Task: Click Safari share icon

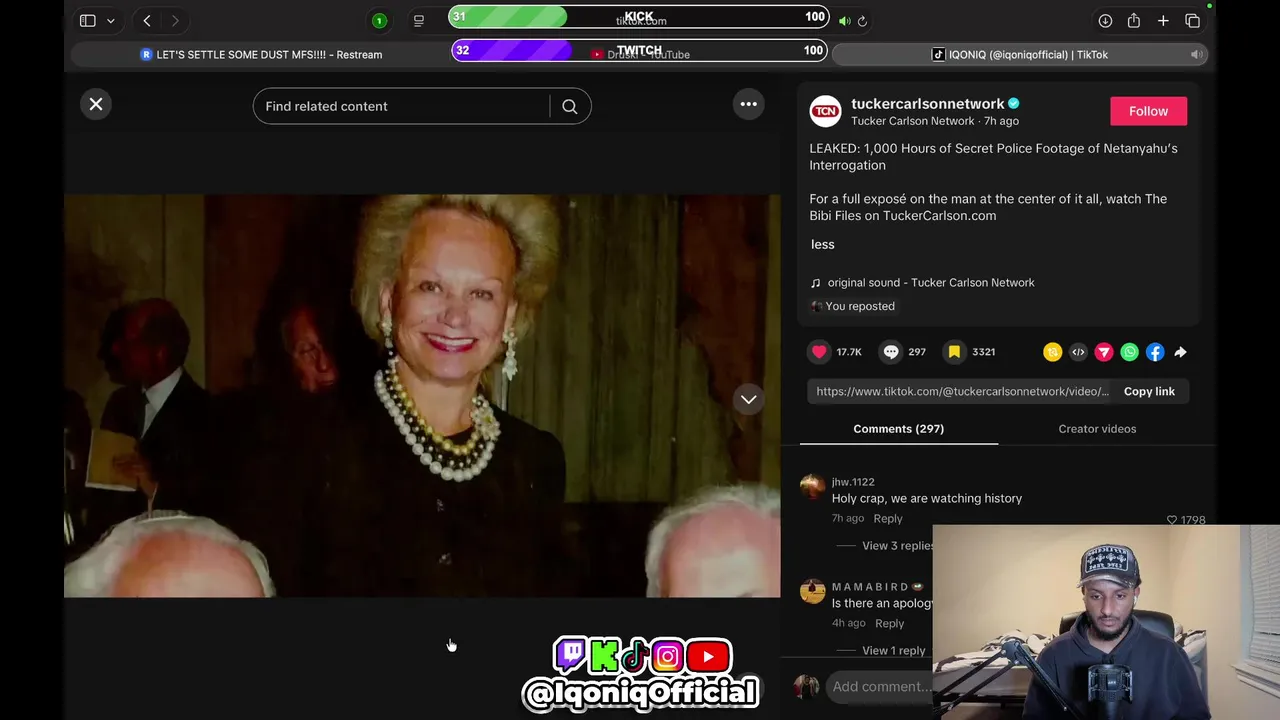Action: [x=1134, y=21]
